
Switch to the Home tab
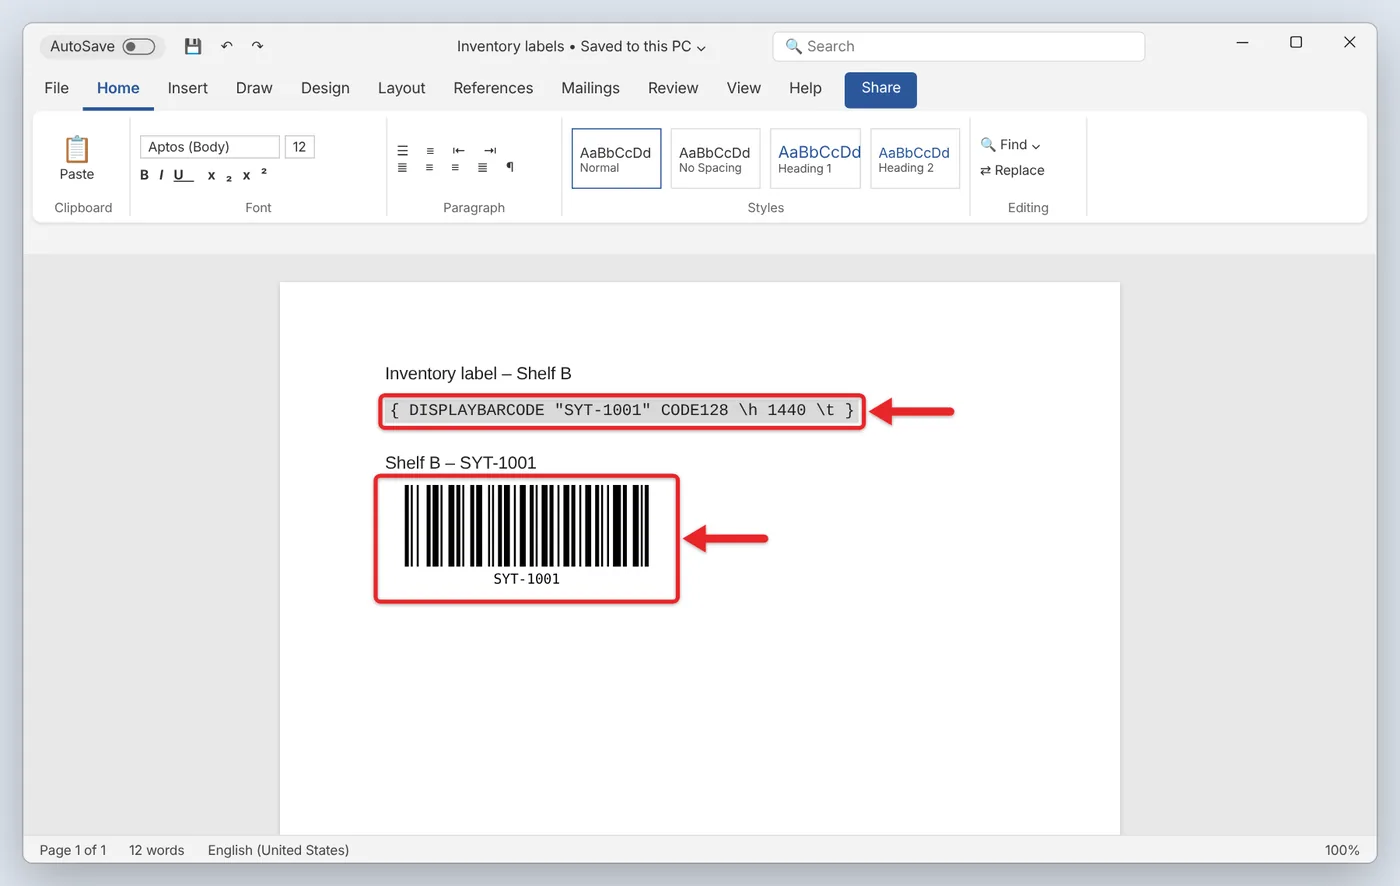pos(118,88)
